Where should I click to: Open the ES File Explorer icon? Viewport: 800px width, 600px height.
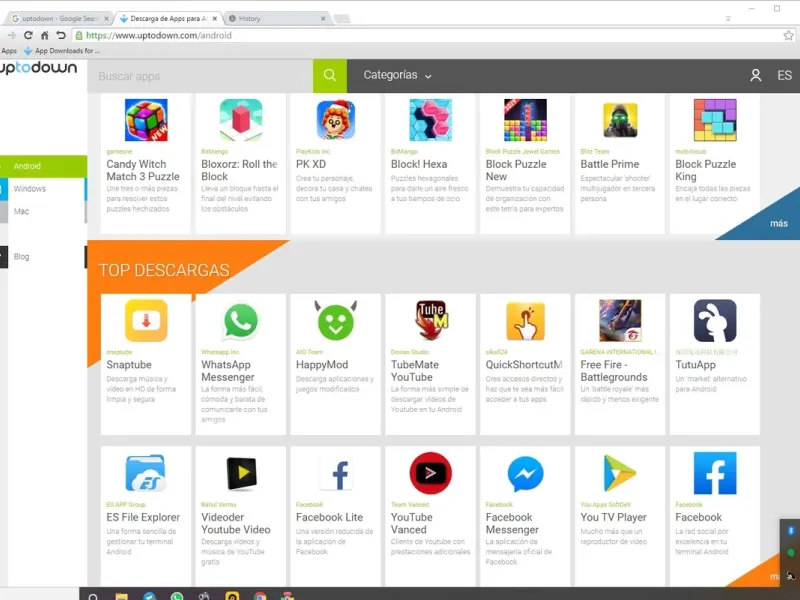click(x=146, y=473)
